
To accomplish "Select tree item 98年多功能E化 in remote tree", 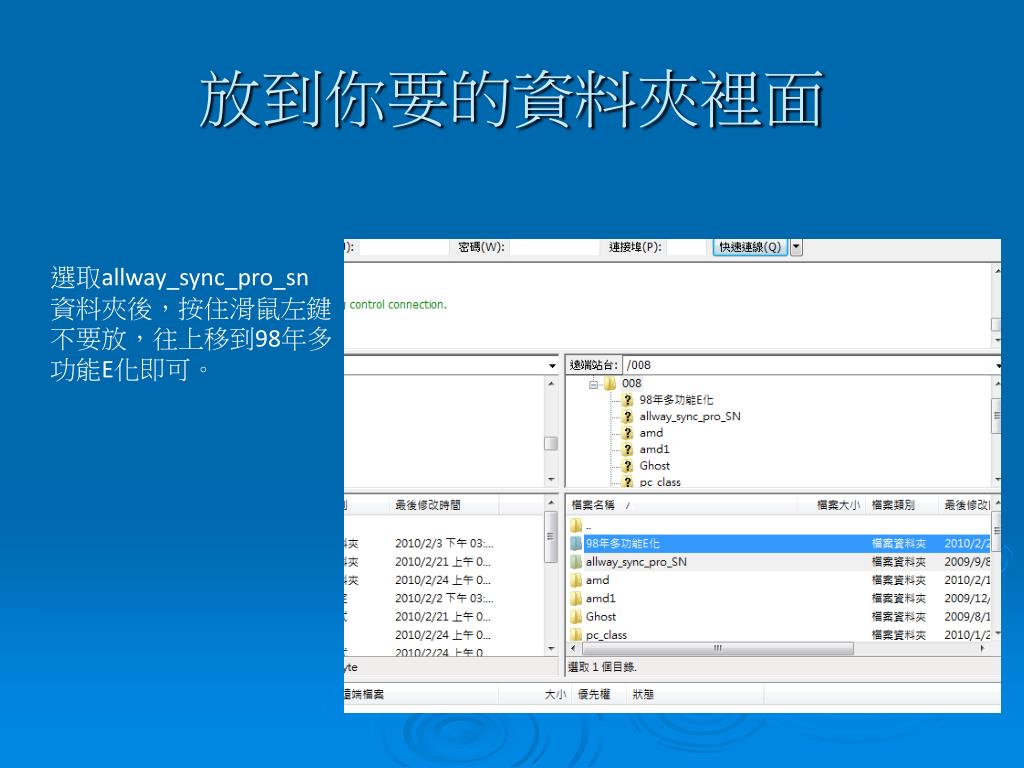I will tap(676, 400).
